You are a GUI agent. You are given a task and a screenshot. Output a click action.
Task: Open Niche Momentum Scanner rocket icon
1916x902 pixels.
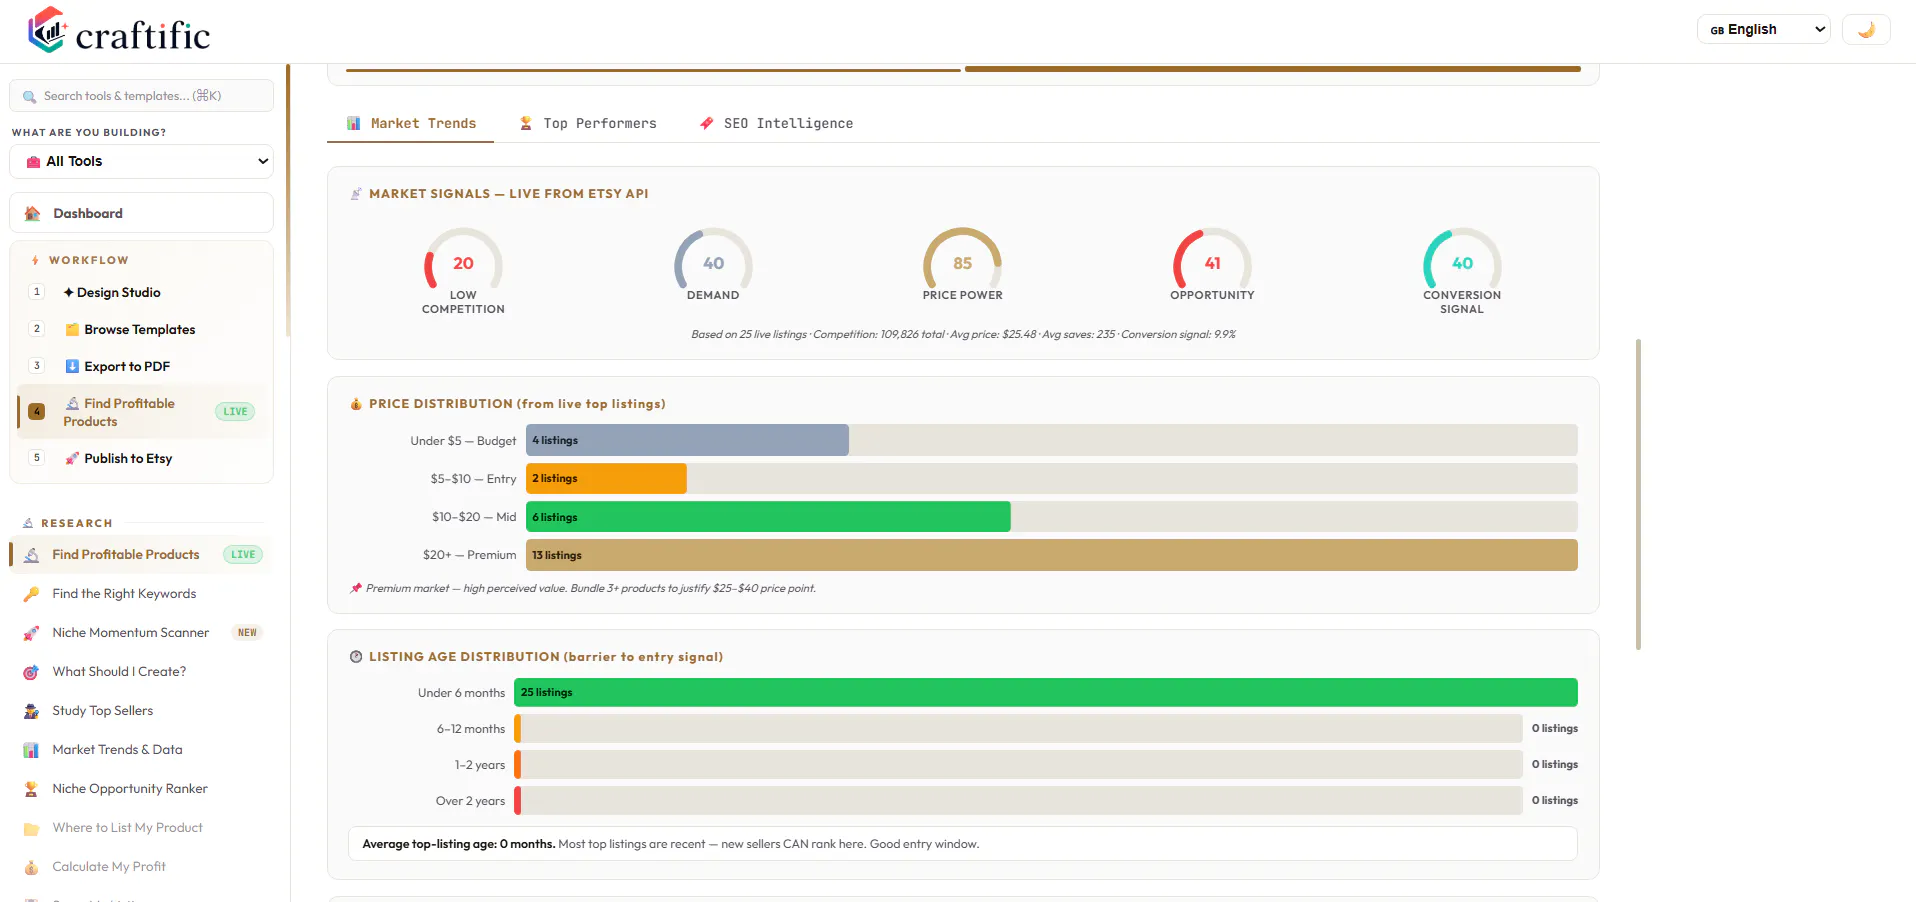coord(32,633)
